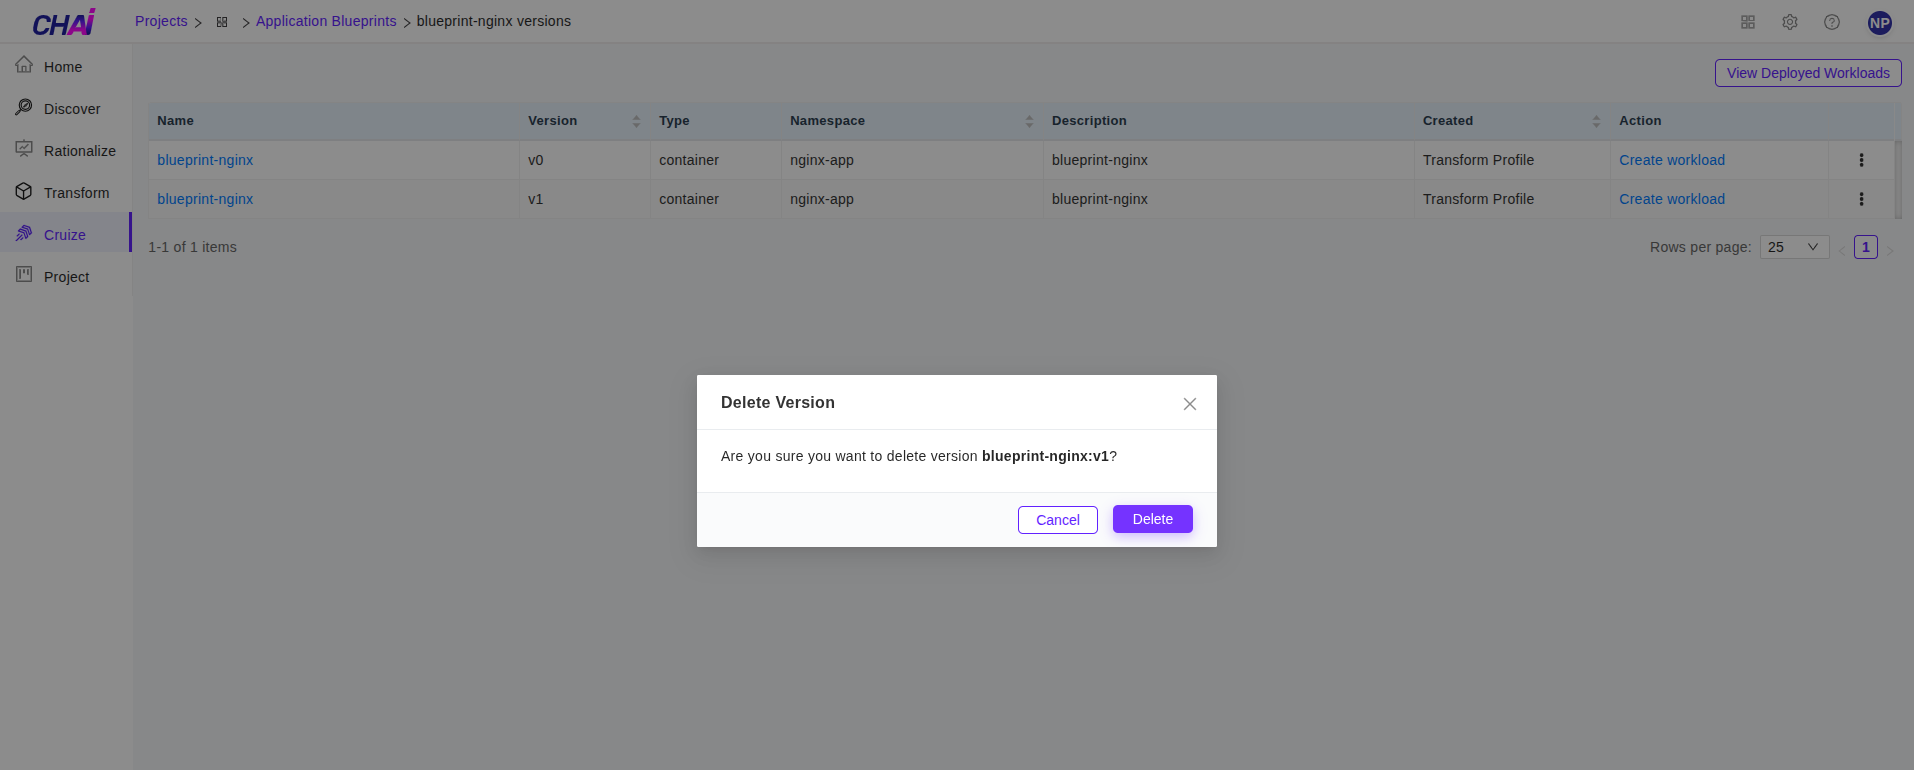
Task: Open the more actions menu for v1 row
Action: (1860, 199)
